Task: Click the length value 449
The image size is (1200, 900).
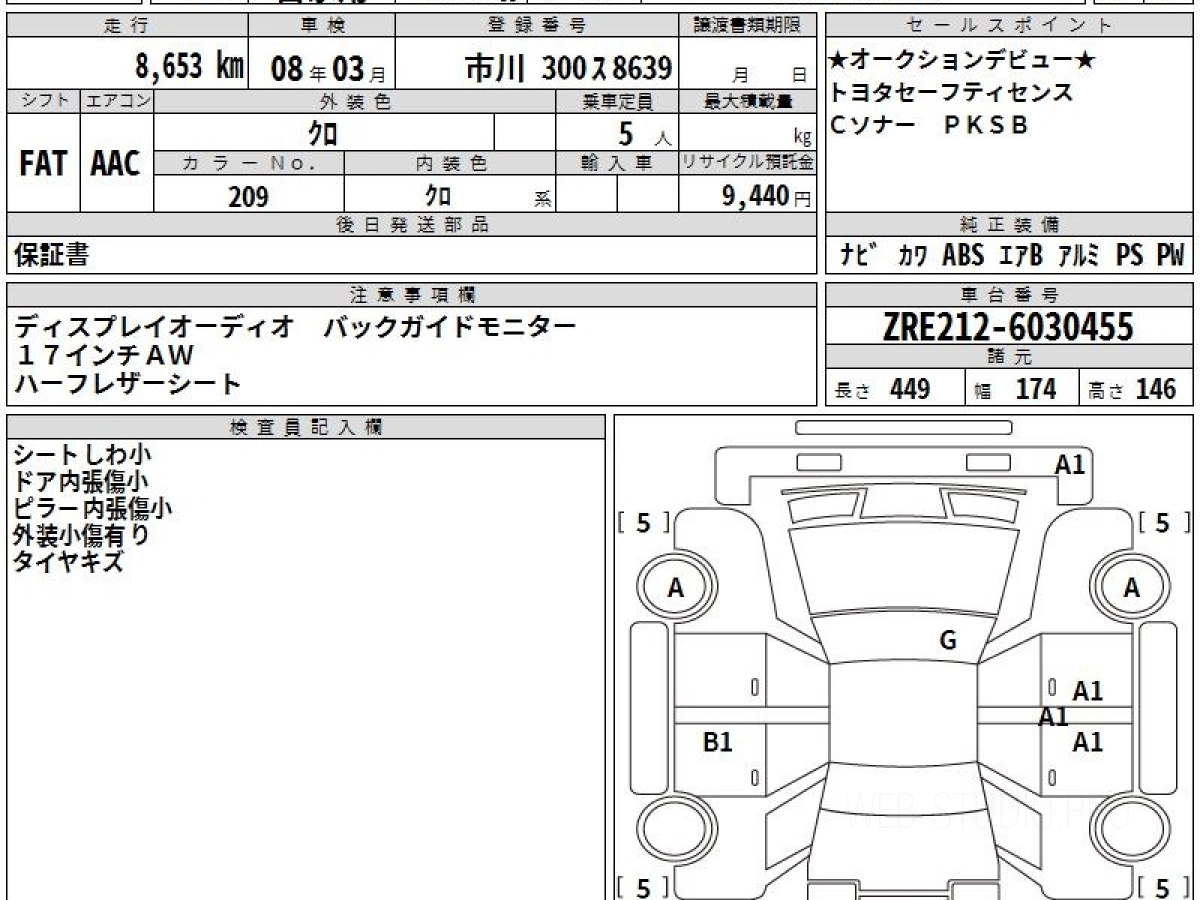Action: coord(910,389)
